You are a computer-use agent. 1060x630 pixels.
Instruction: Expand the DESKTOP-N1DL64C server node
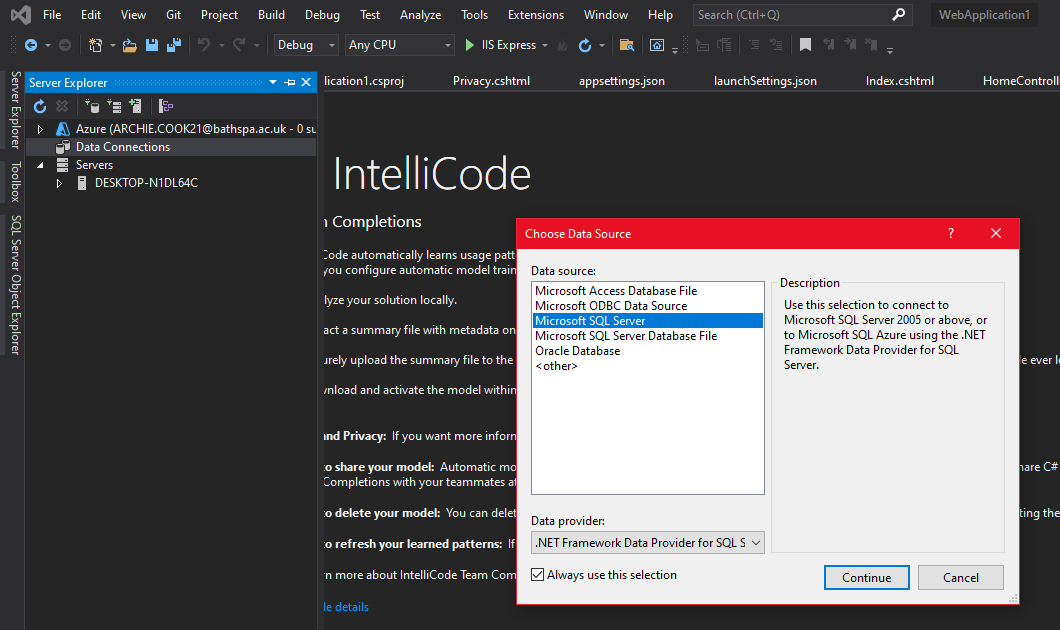pyautogui.click(x=58, y=182)
